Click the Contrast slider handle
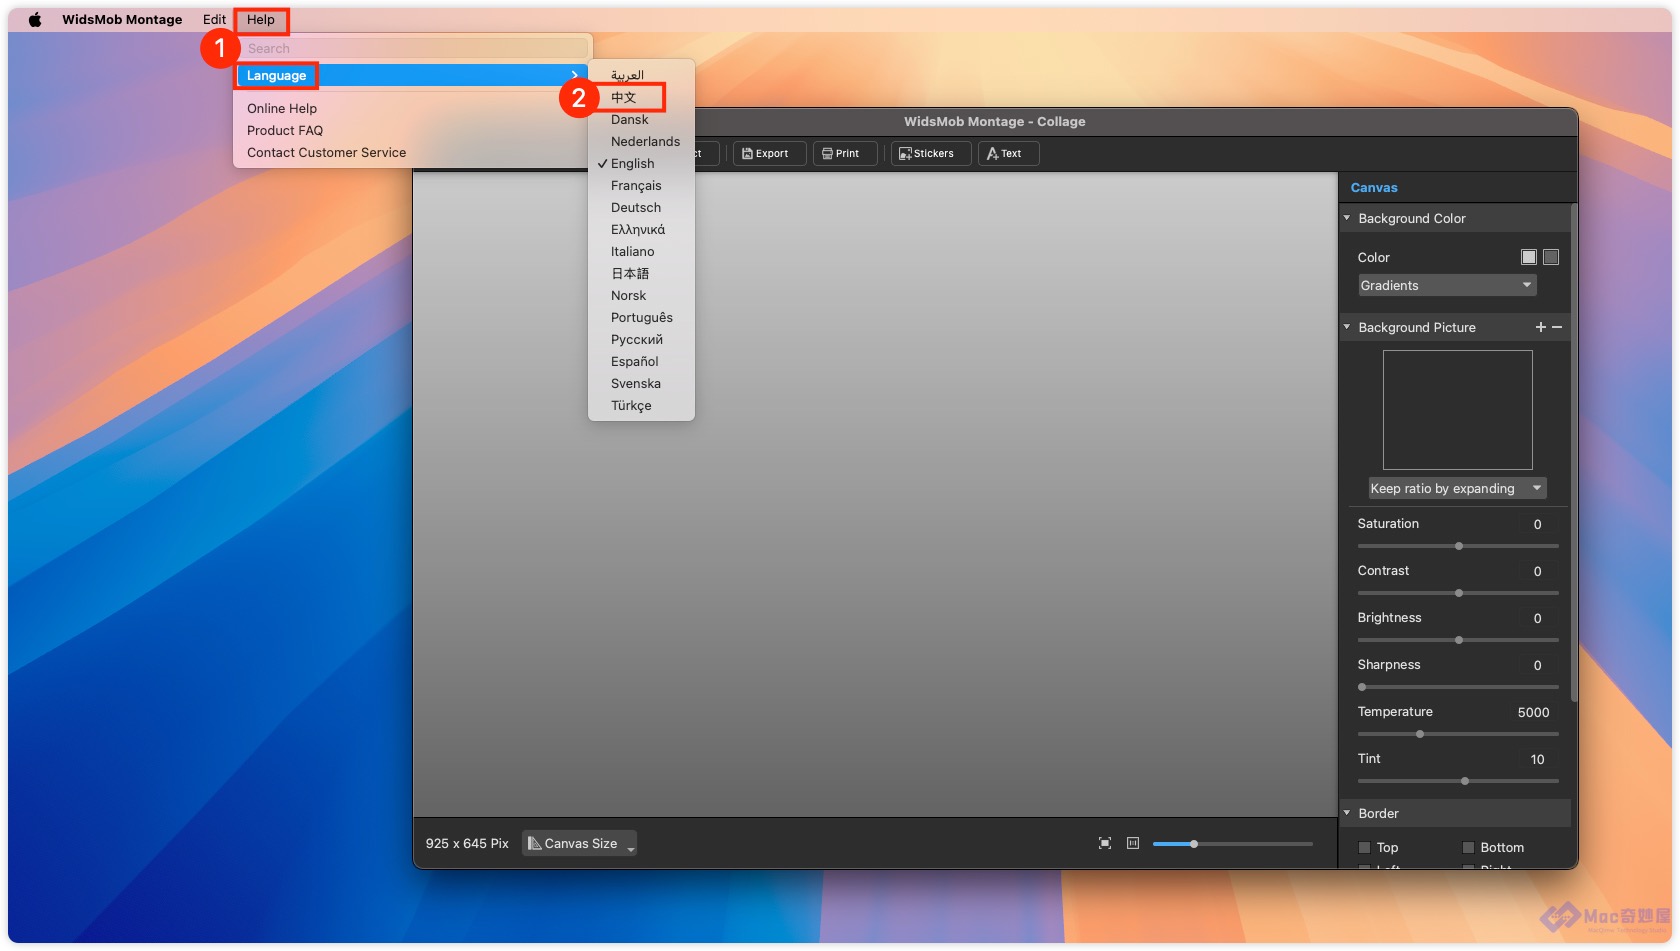 [x=1459, y=593]
